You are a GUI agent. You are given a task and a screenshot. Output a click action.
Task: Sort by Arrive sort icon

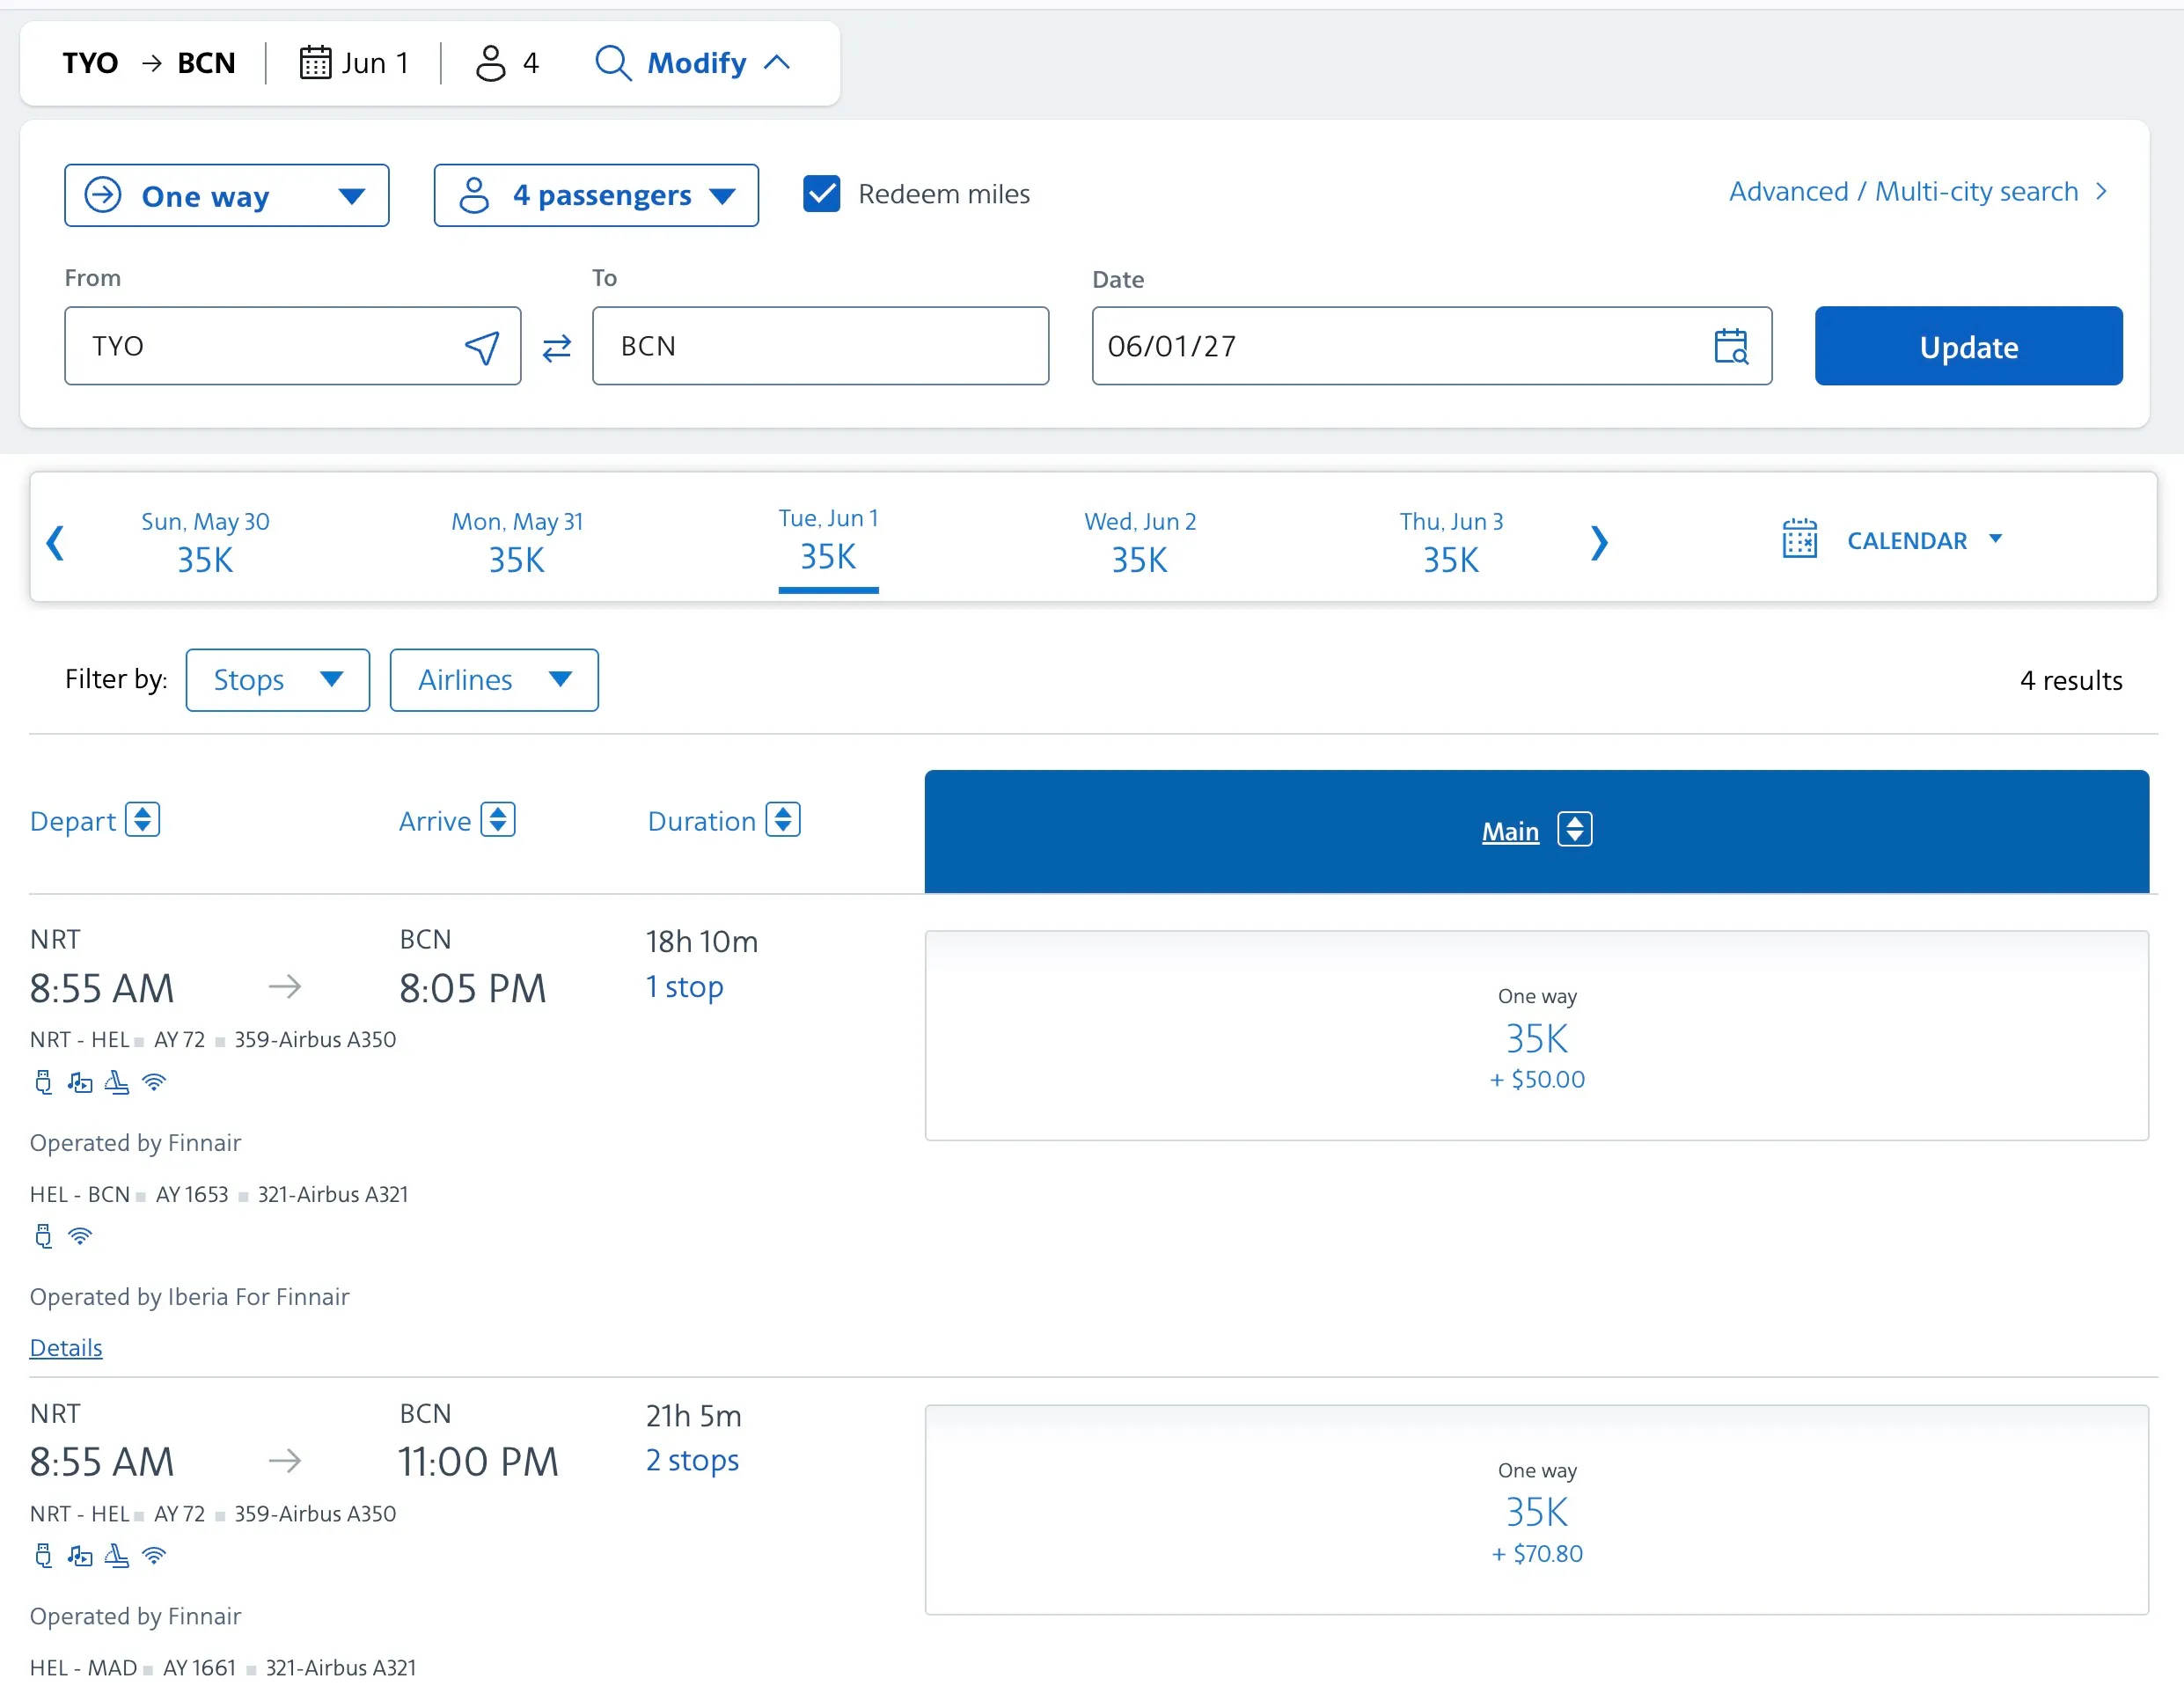(498, 820)
